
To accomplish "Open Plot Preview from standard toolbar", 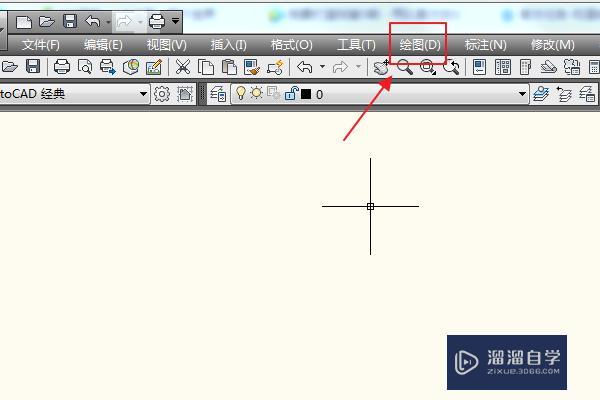I will tap(85, 67).
